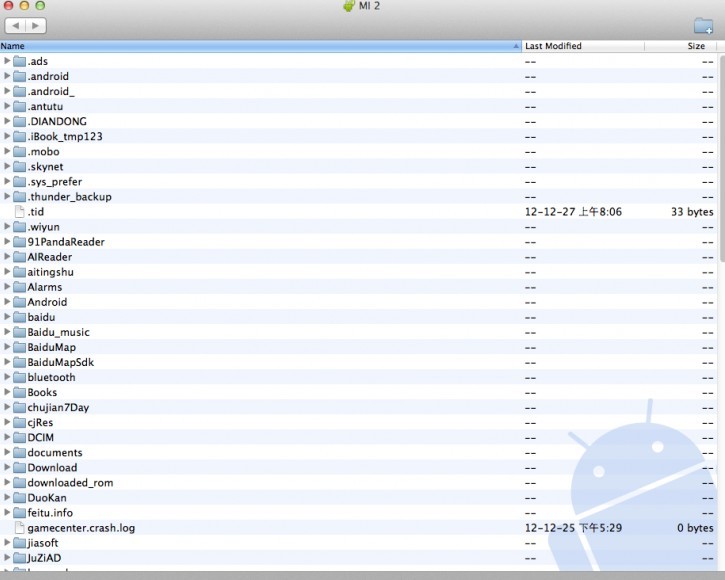Screen dimensions: 725x580
Task: Click the .DIANDONG folder icon
Action: point(19,122)
